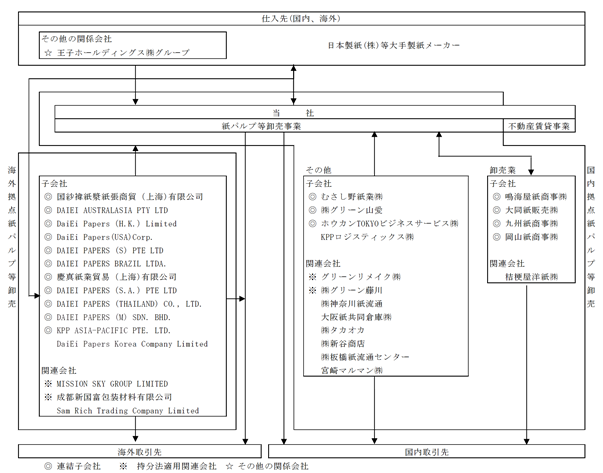
Task: Click 桔梗屋洋紙㈱ entry
Action: click(531, 277)
